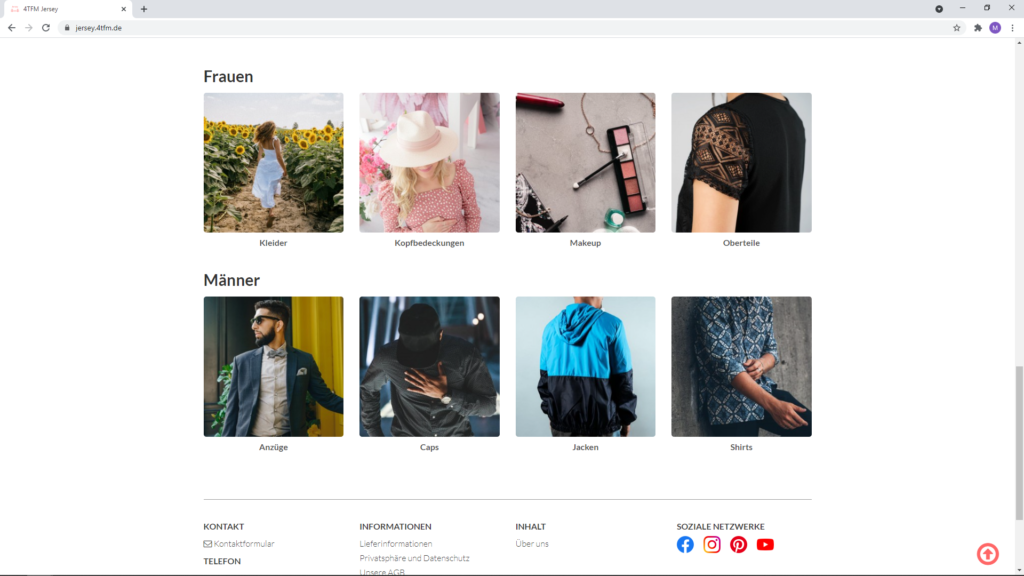The height and width of the screenshot is (576, 1024).
Task: Open the Pinterest social media icon
Action: [738, 545]
